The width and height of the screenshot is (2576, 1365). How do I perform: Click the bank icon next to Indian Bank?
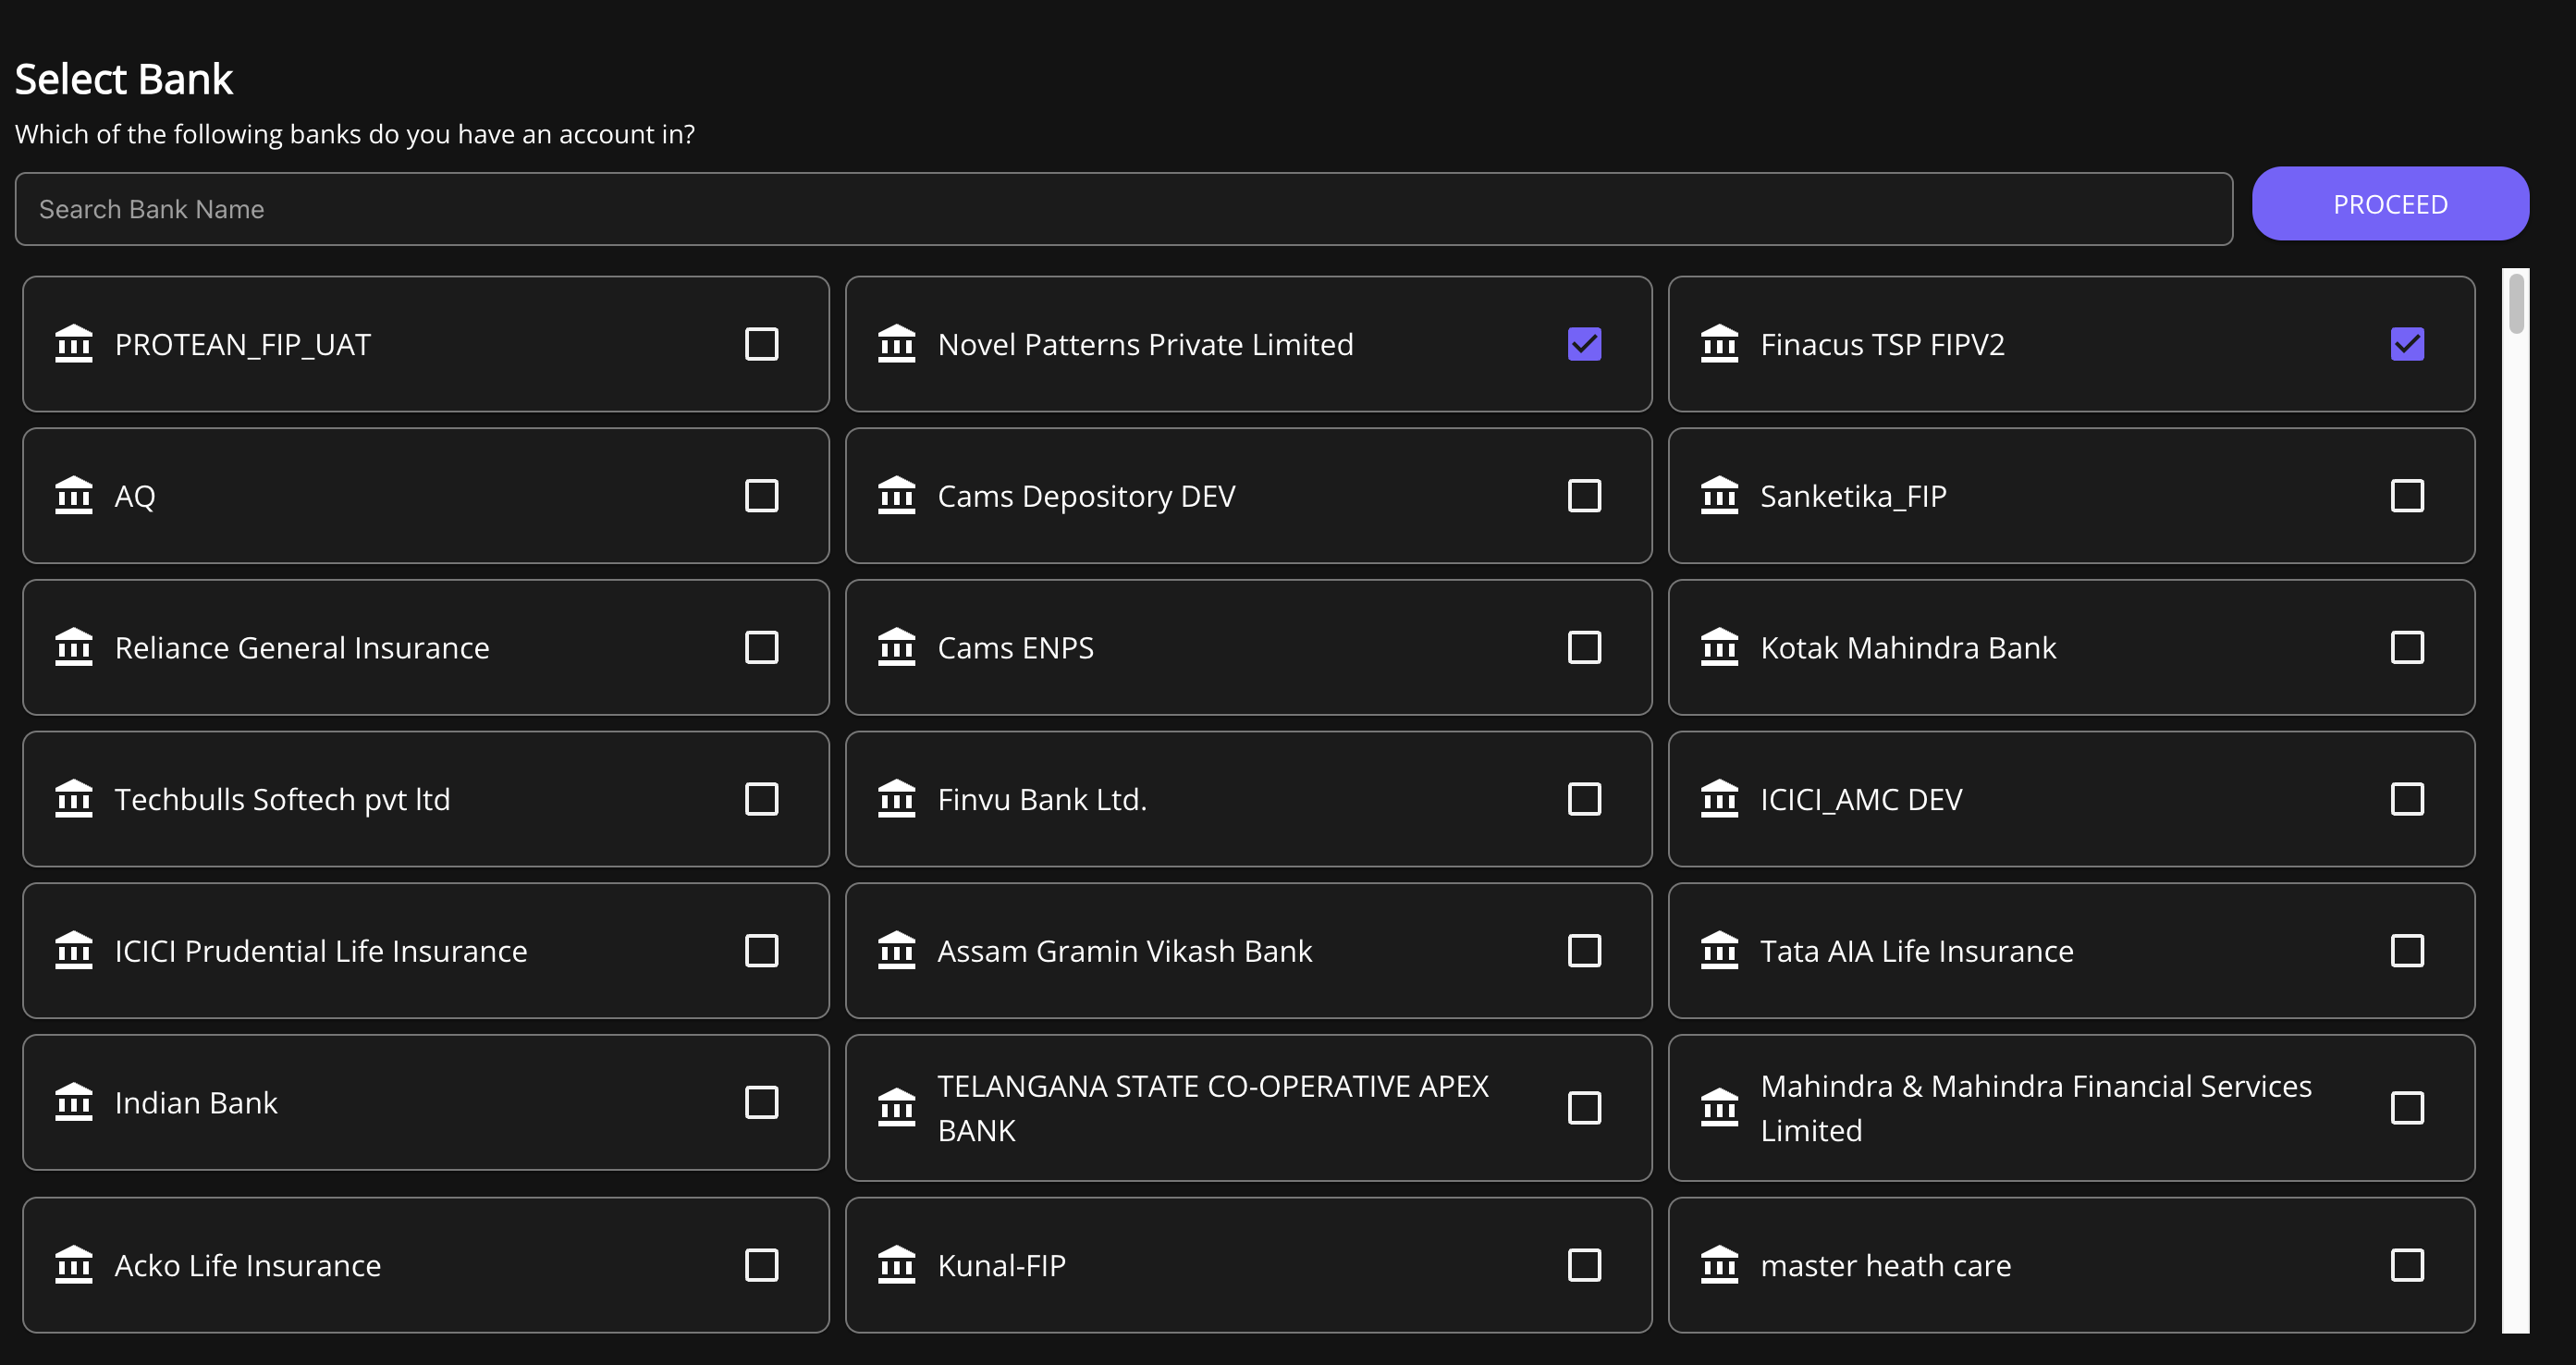pyautogui.click(x=74, y=1102)
